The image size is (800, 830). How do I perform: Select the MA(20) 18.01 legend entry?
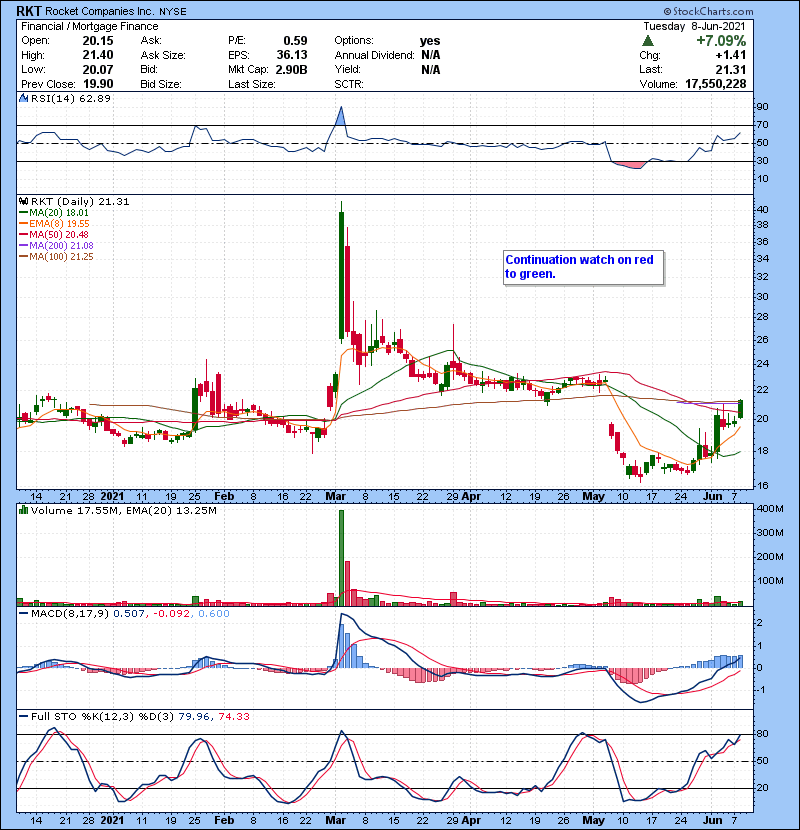(x=54, y=213)
